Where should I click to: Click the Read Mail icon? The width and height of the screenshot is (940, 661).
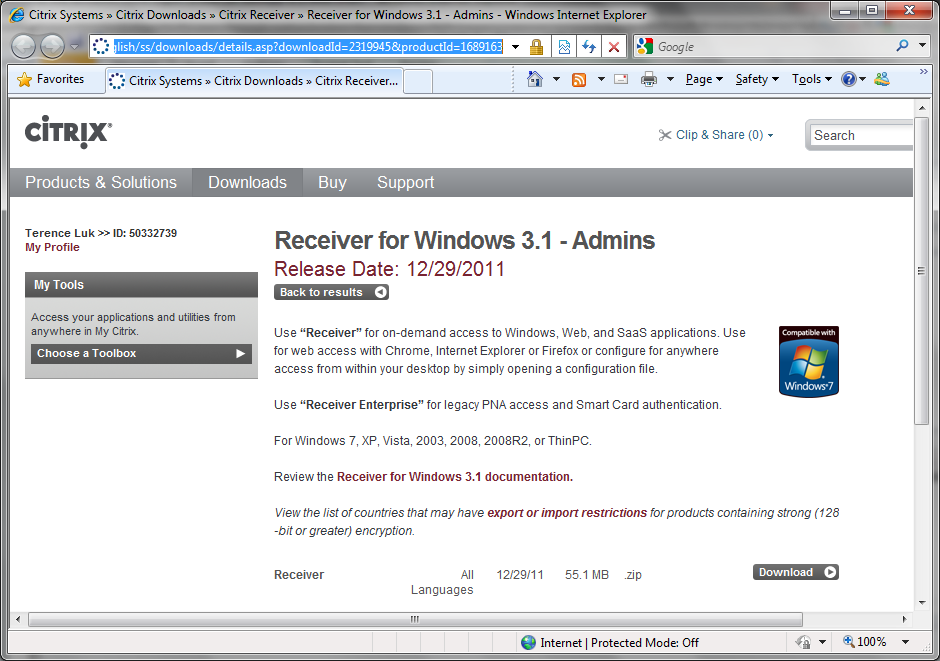[621, 79]
